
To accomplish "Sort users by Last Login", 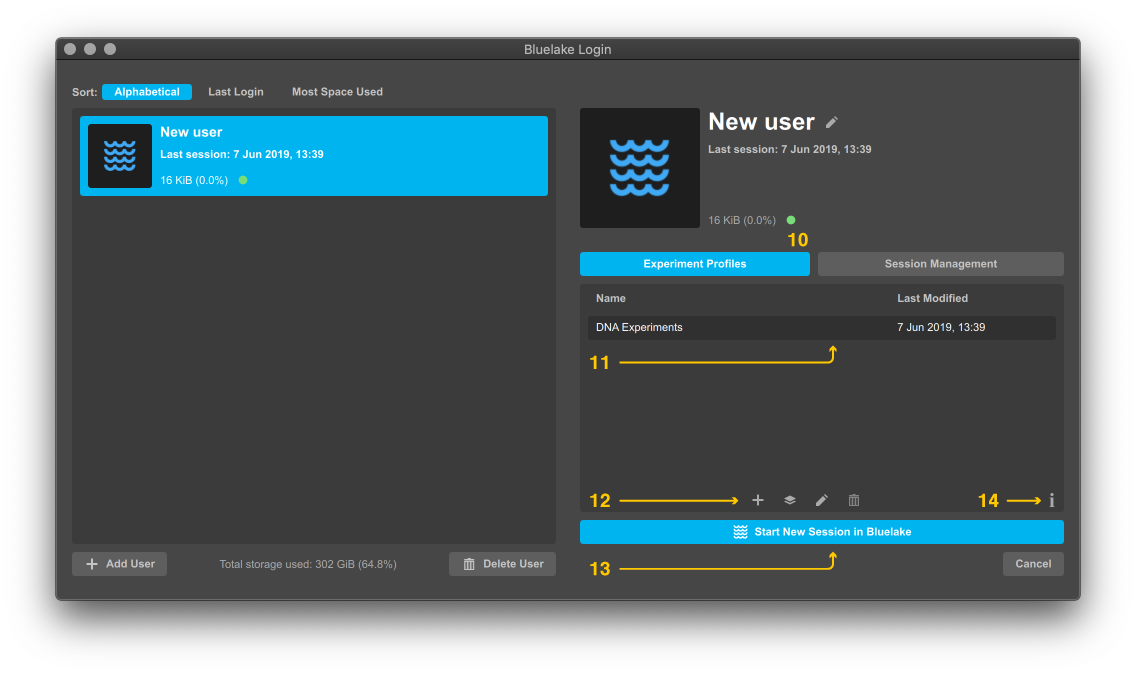I will coord(236,92).
